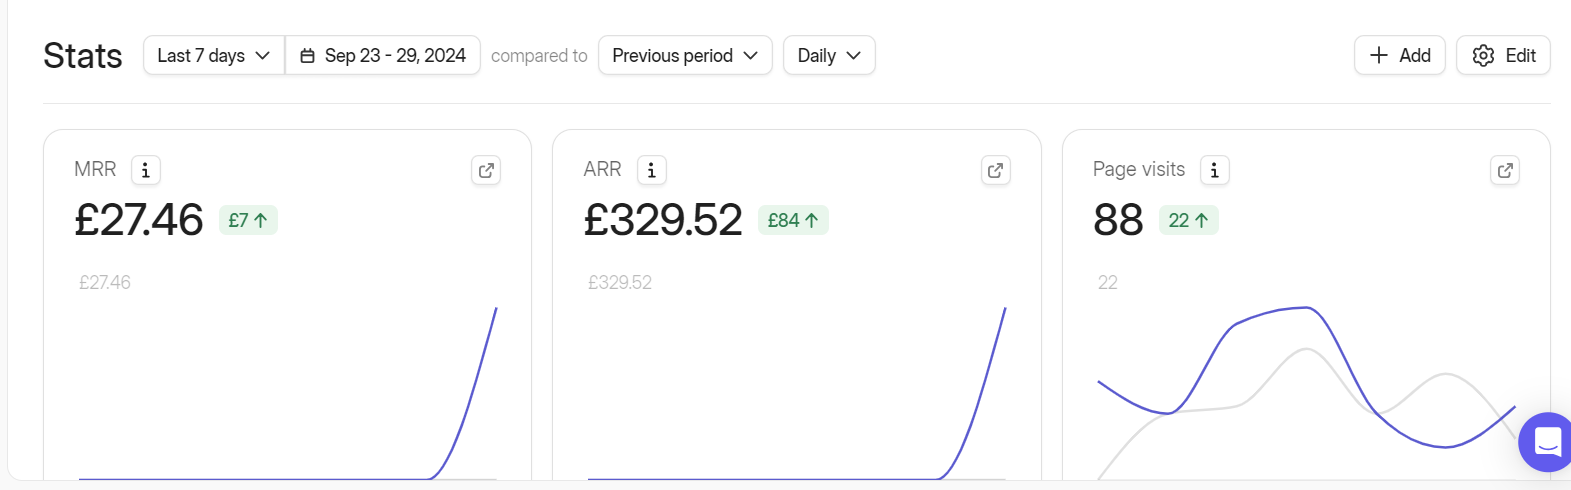Open MRR chart in external view
This screenshot has width=1571, height=490.
[486, 170]
